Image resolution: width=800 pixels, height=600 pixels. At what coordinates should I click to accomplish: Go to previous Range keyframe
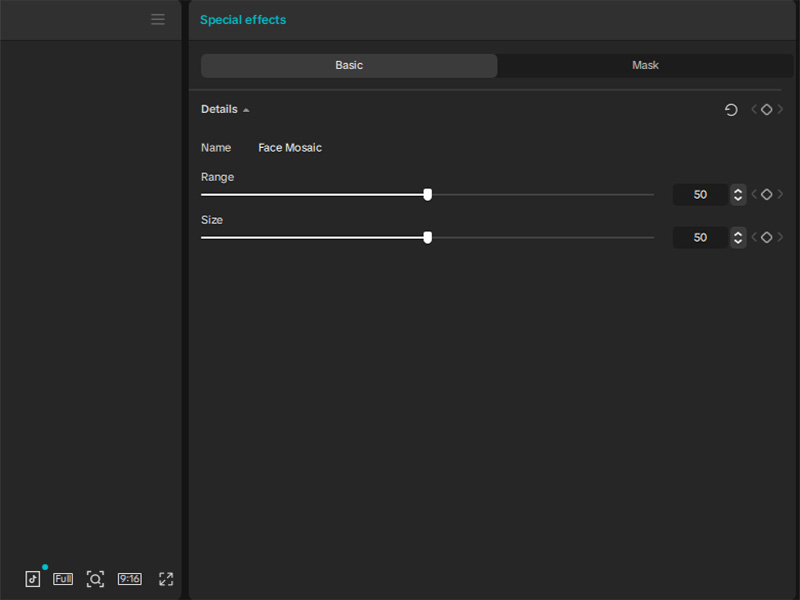[x=754, y=194]
